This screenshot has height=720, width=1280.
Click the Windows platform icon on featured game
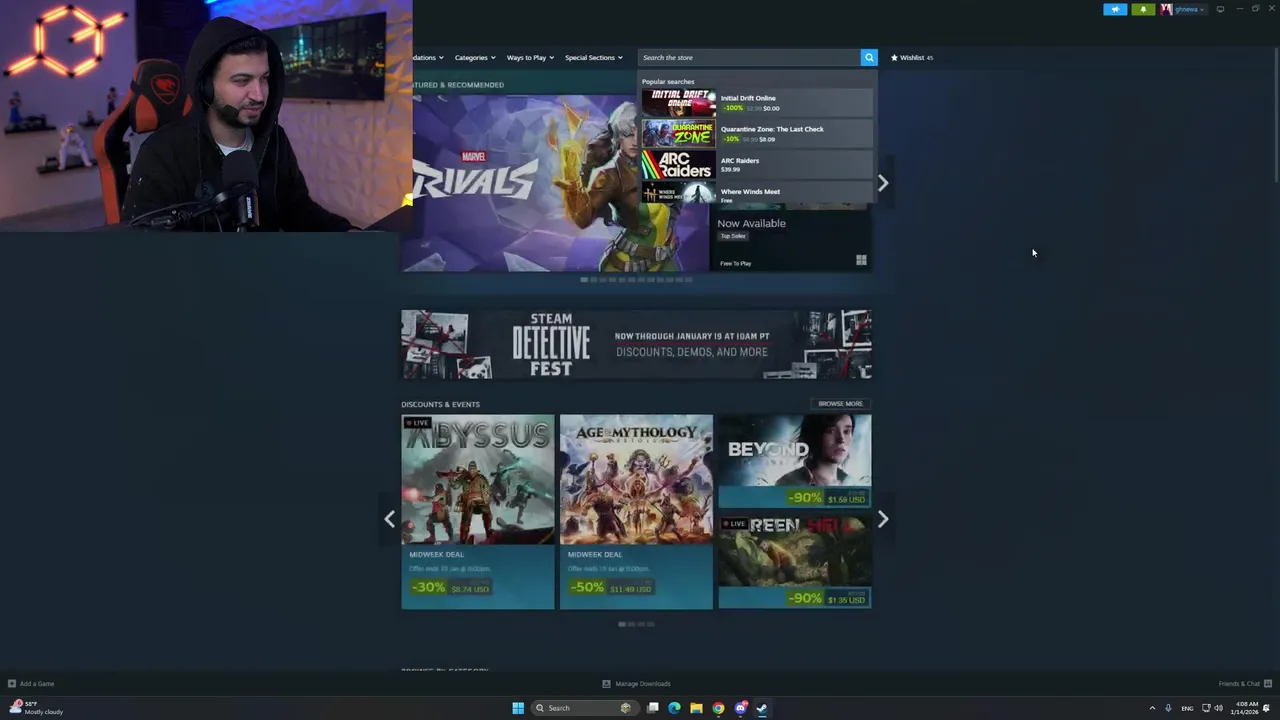(x=861, y=260)
